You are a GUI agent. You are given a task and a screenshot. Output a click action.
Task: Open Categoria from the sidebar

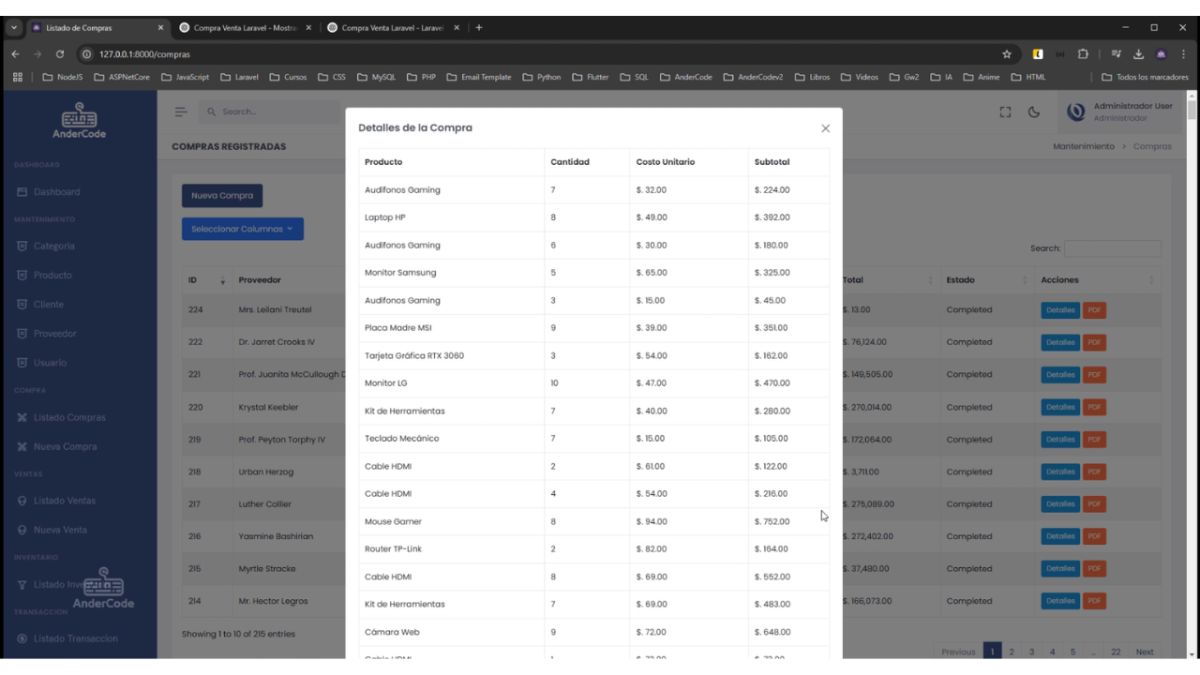[53, 246]
